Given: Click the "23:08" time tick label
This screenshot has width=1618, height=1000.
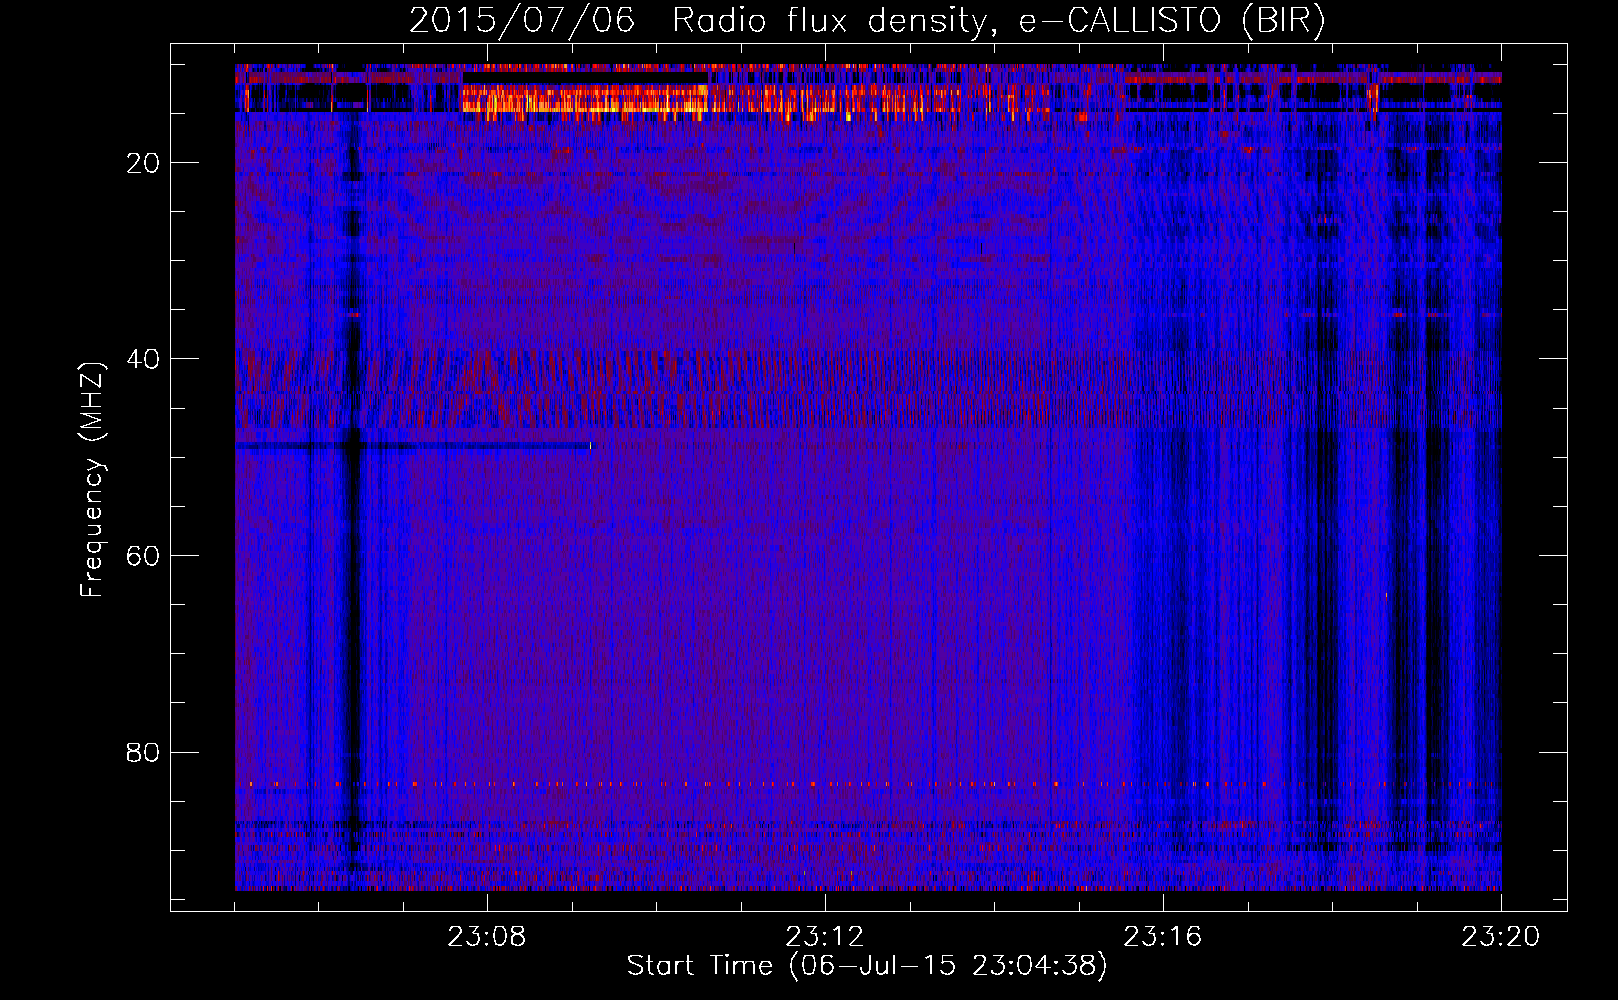Looking at the screenshot, I should 487,937.
